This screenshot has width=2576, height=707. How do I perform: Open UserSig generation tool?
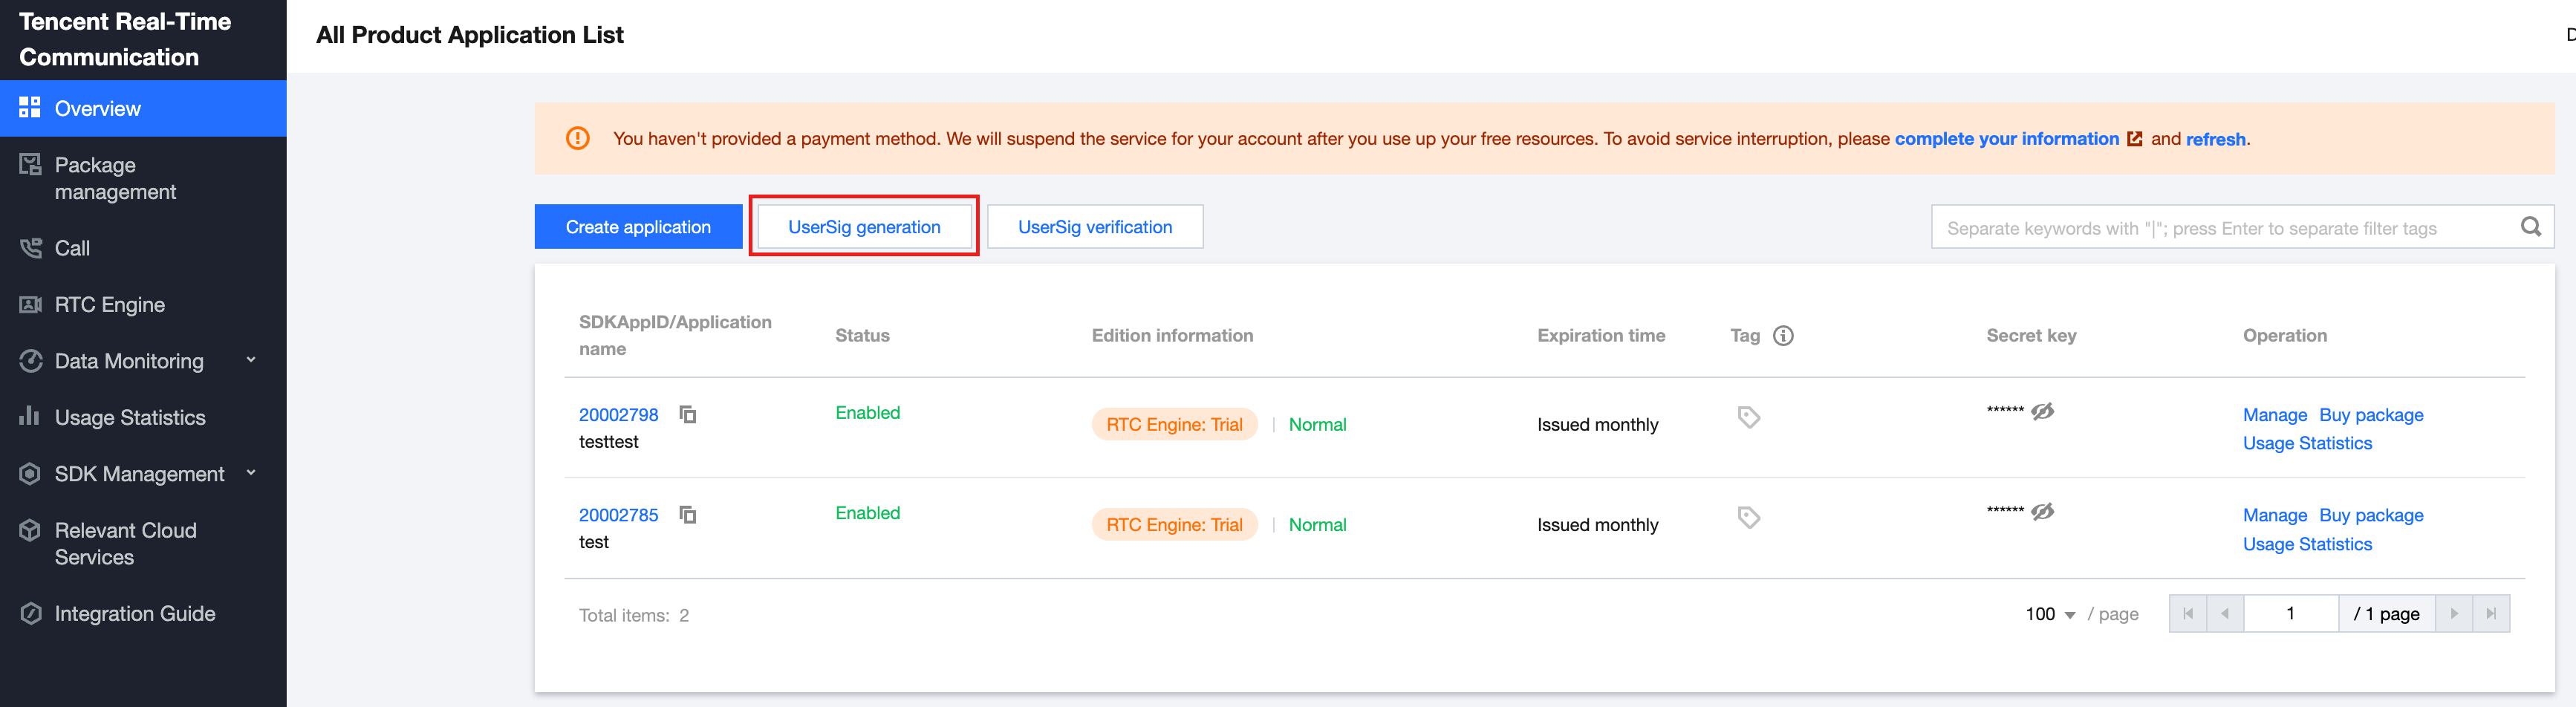(864, 227)
